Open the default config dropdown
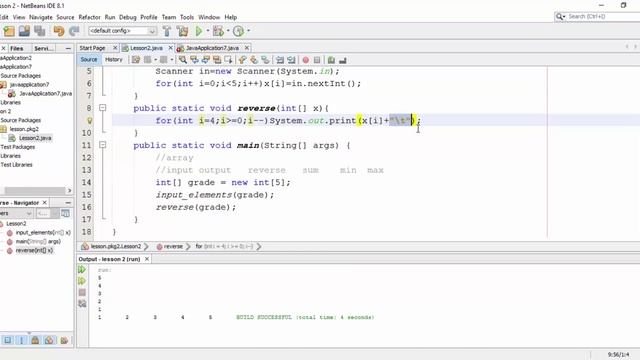The image size is (640, 360). [x=122, y=31]
